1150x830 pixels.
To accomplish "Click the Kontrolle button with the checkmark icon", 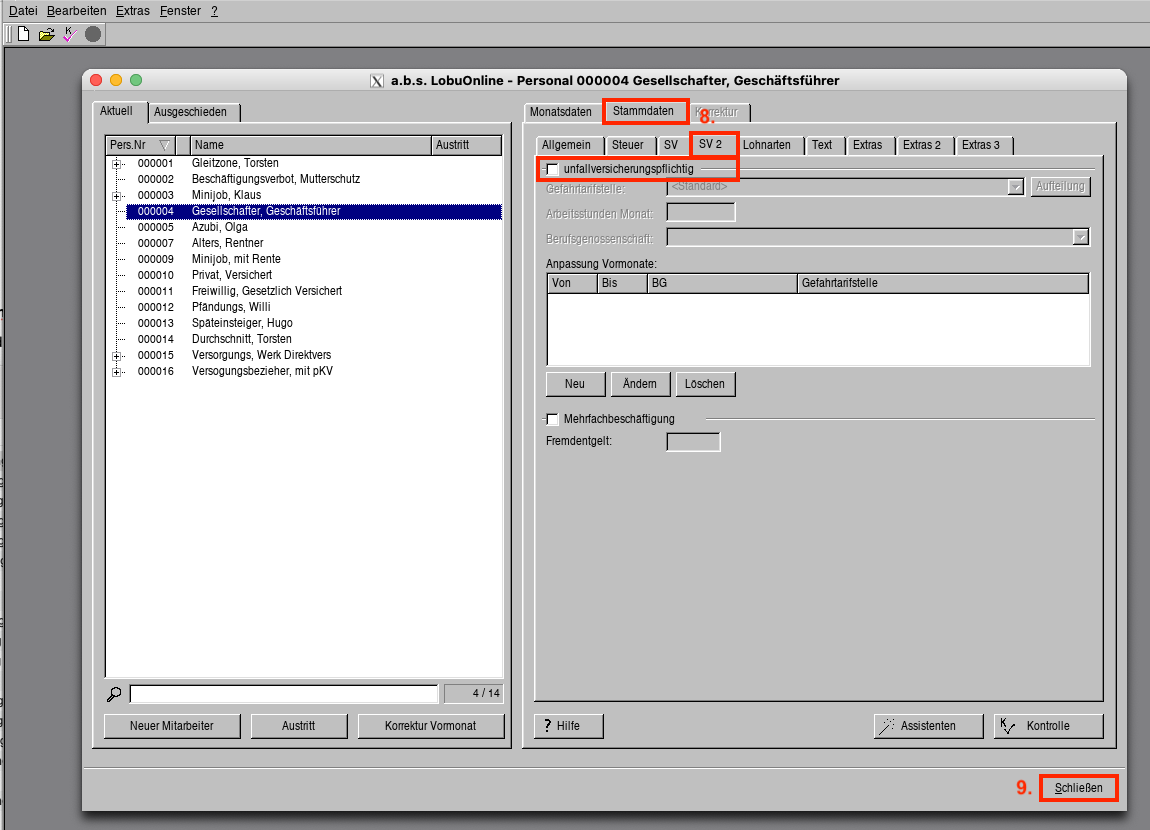I will [1048, 726].
